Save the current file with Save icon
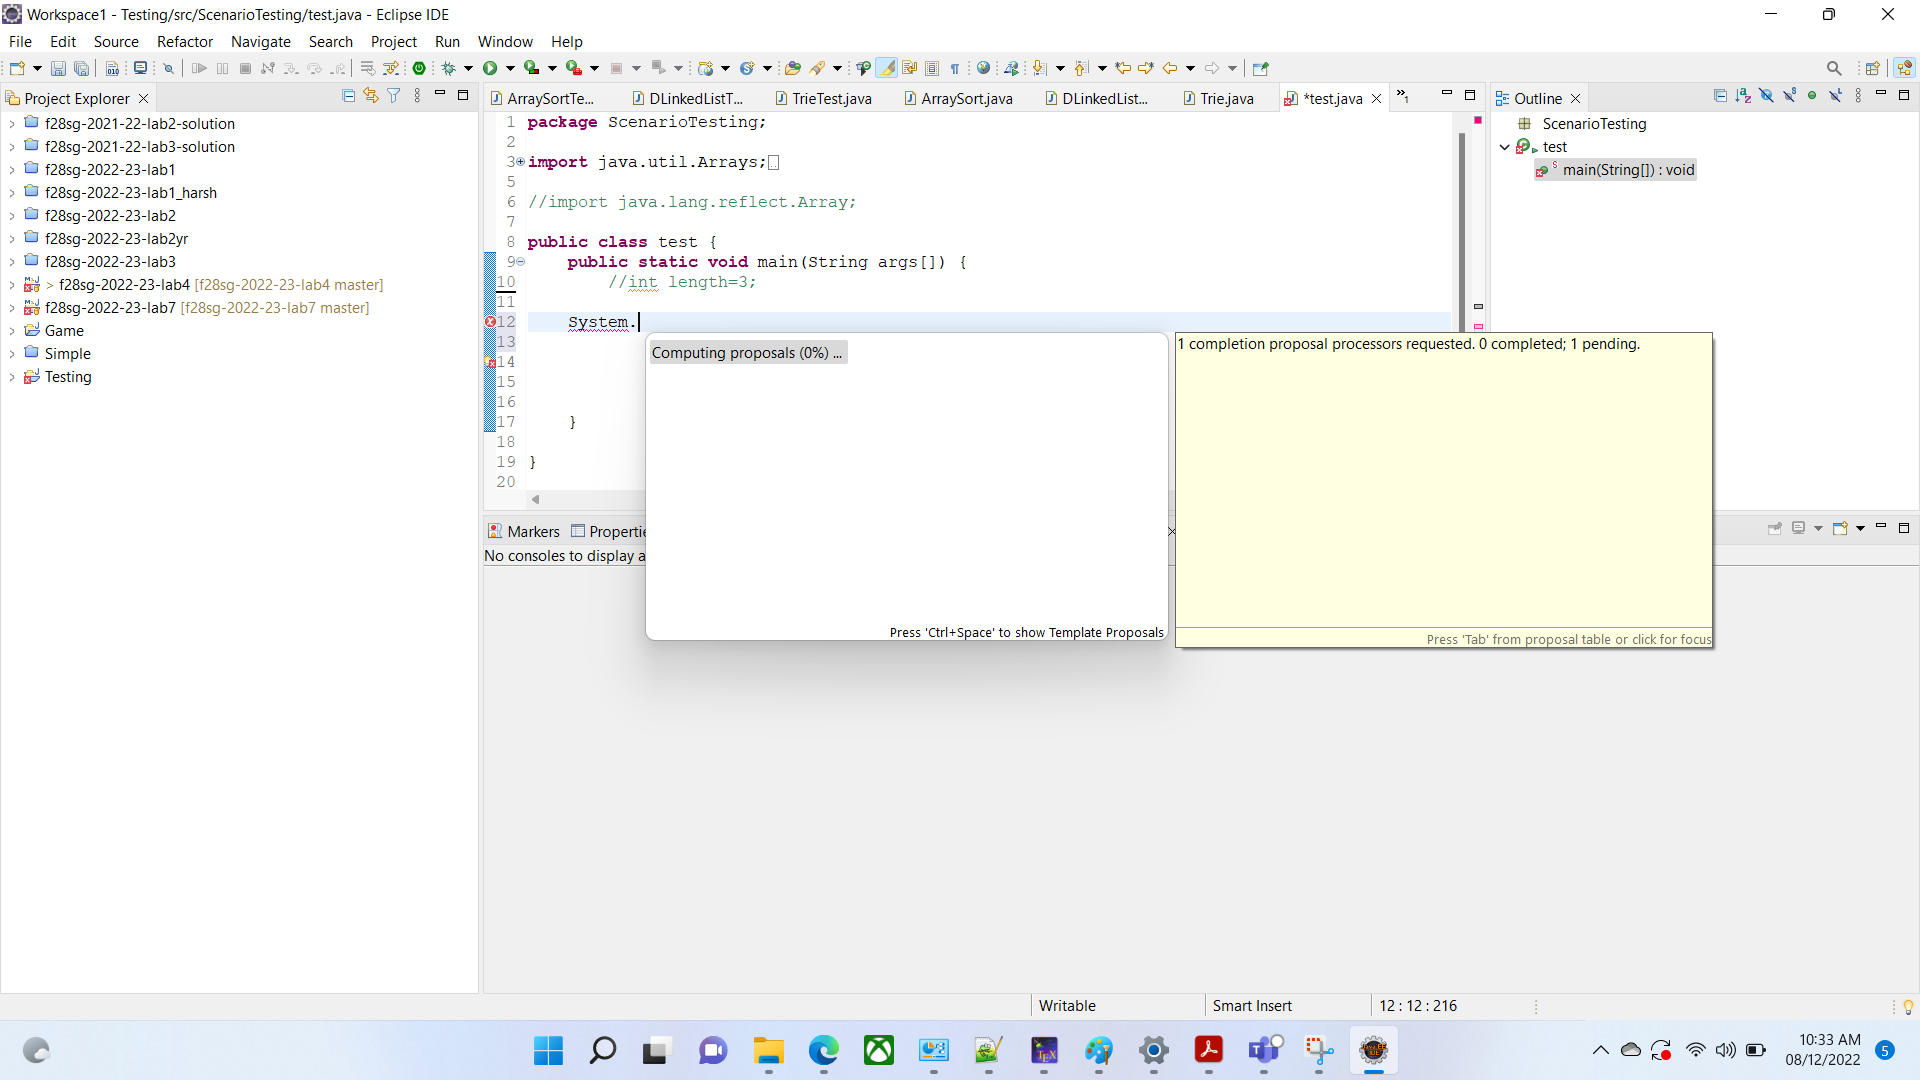Viewport: 1920px width, 1080px height. (58, 68)
